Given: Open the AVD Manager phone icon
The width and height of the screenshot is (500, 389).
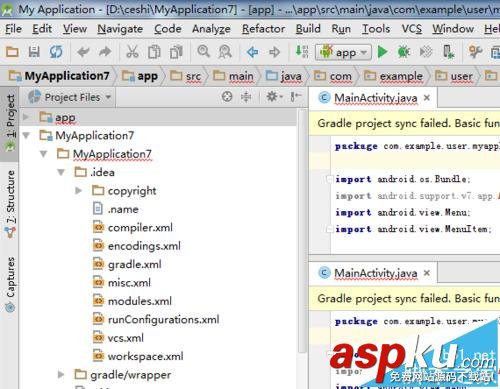Looking at the screenshot, I should (448, 52).
